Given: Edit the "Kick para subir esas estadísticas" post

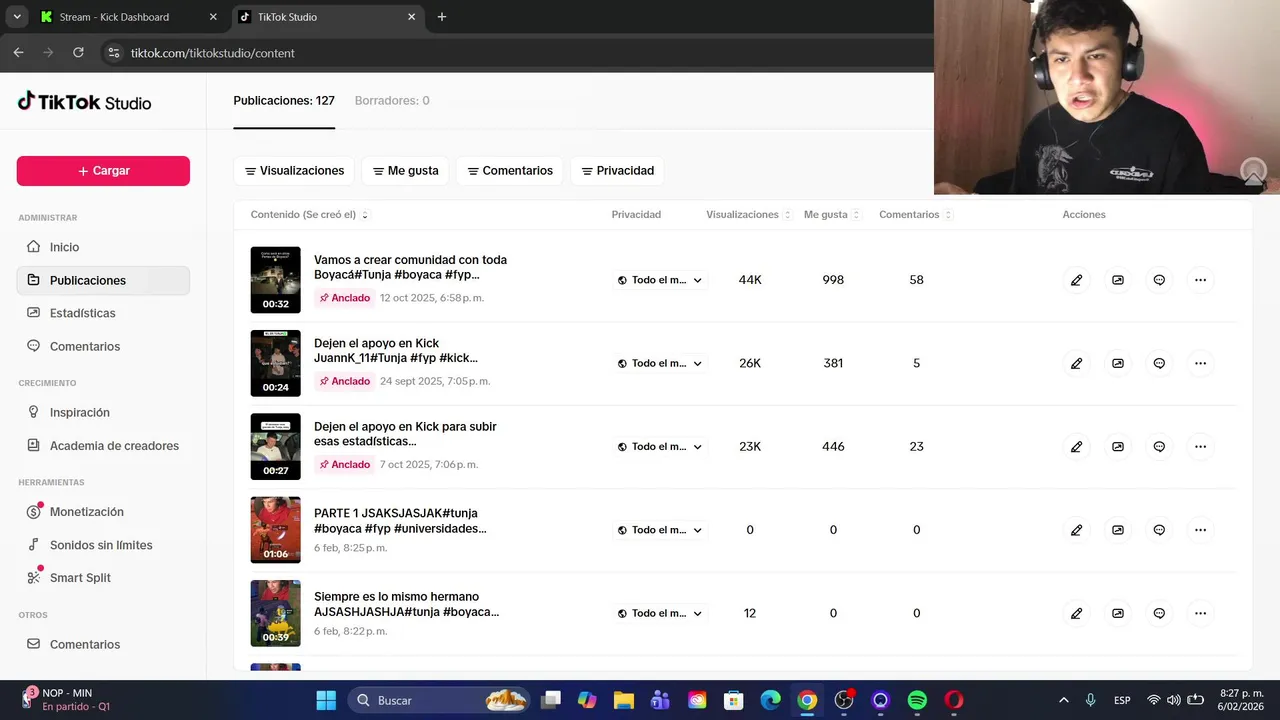Looking at the screenshot, I should pos(1076,447).
